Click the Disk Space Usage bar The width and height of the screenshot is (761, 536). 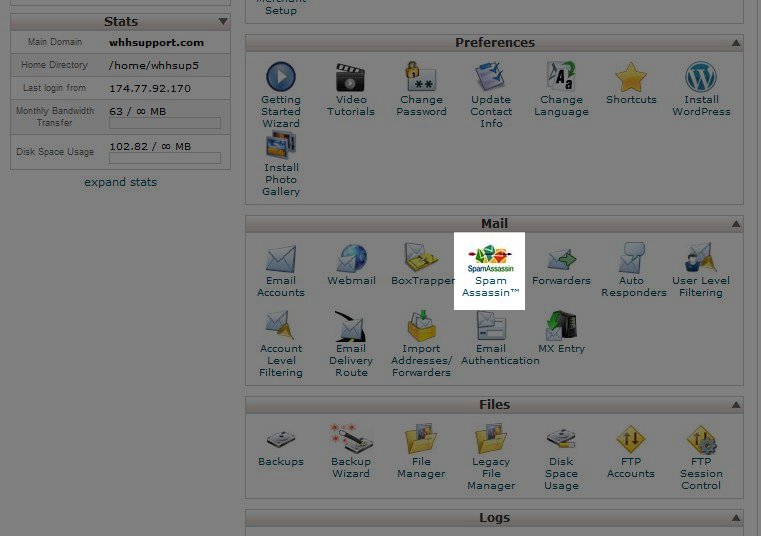click(165, 158)
